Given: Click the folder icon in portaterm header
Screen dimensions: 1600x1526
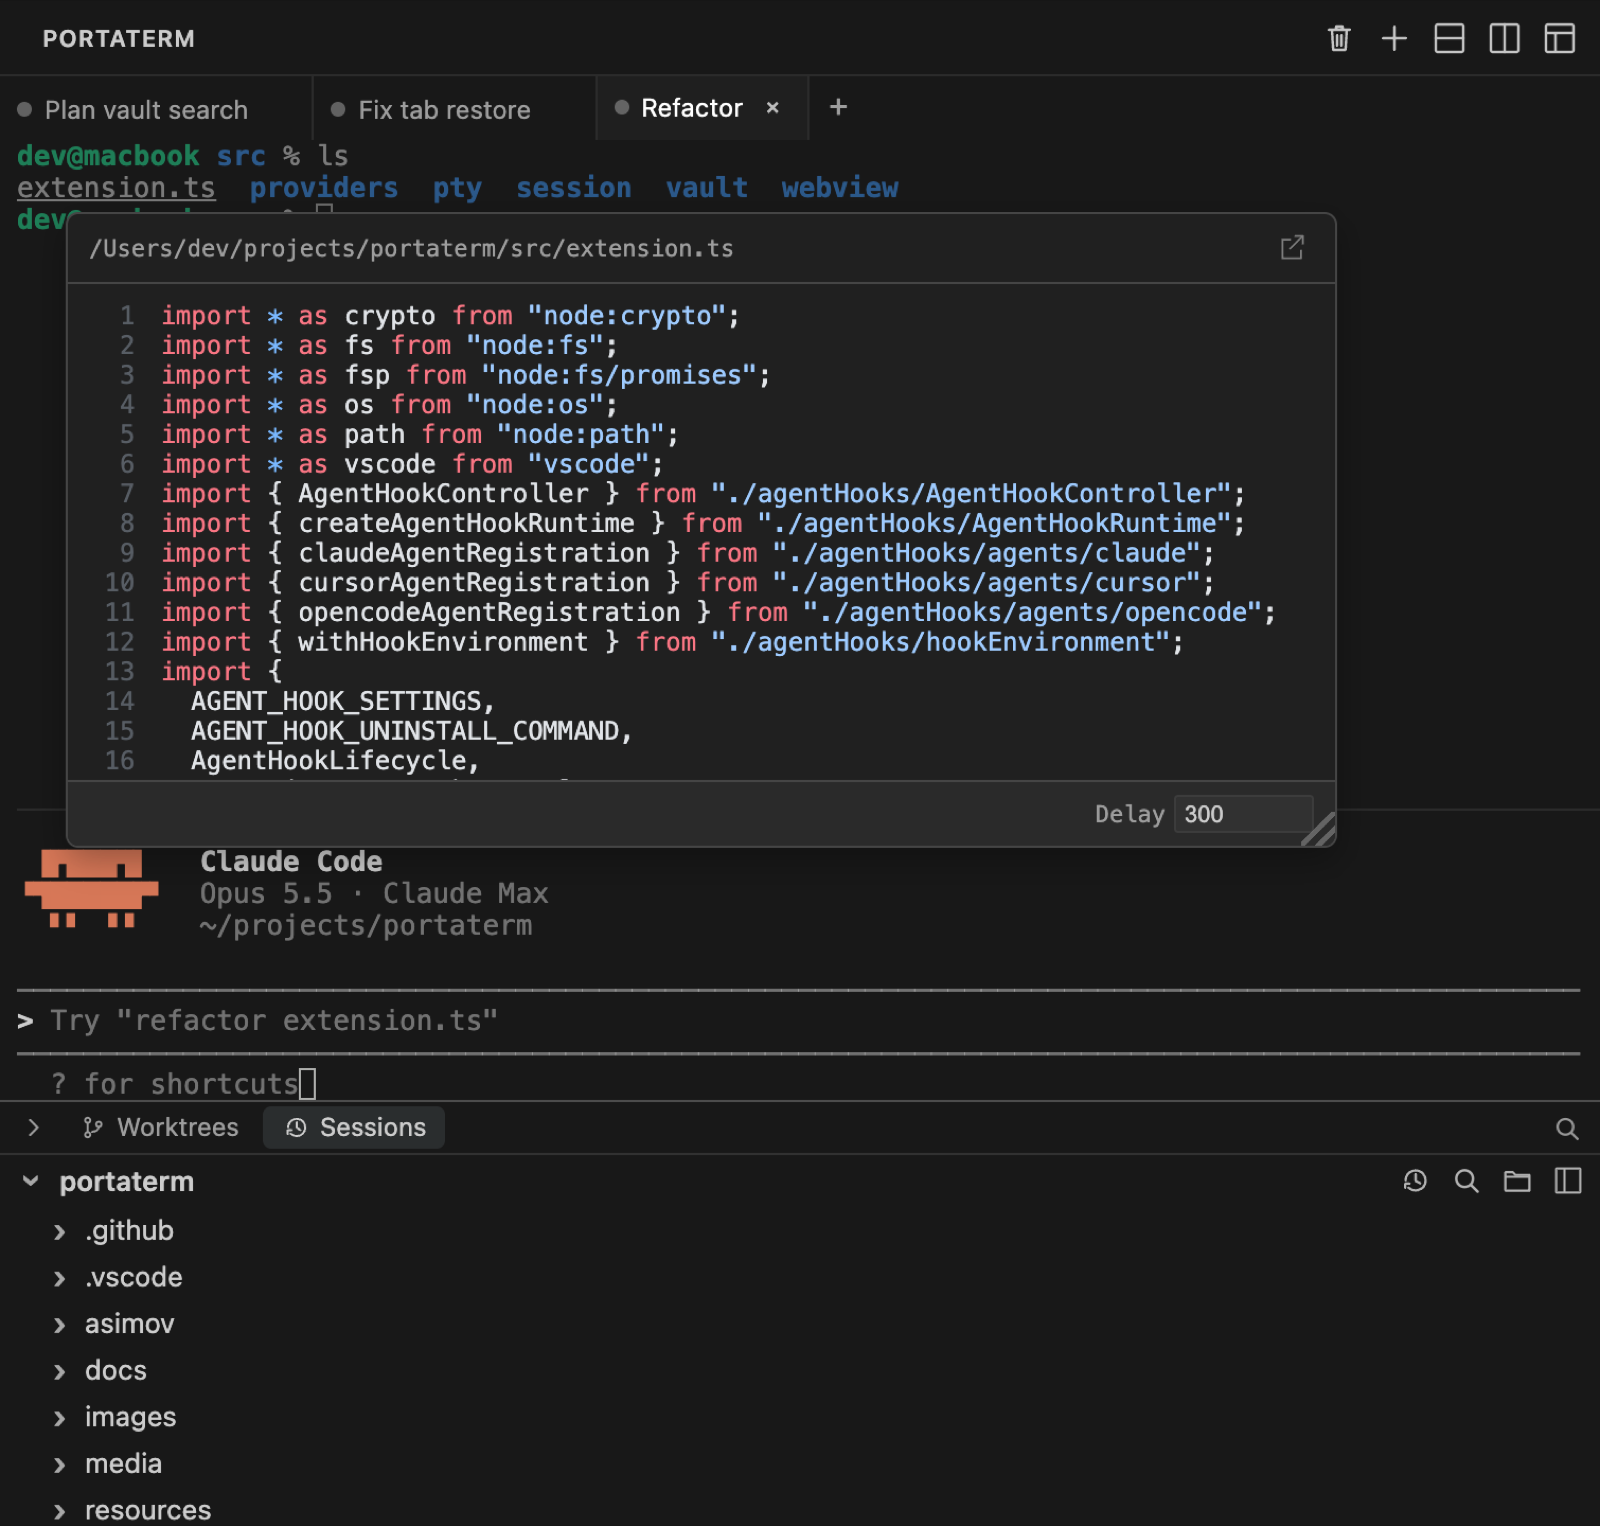Looking at the screenshot, I should pos(1517,1181).
